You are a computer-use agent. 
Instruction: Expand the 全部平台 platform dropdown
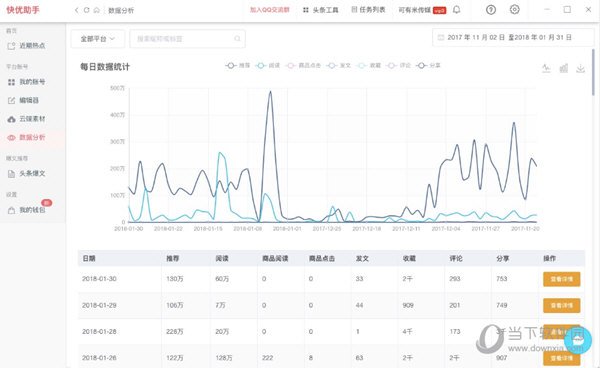(98, 39)
